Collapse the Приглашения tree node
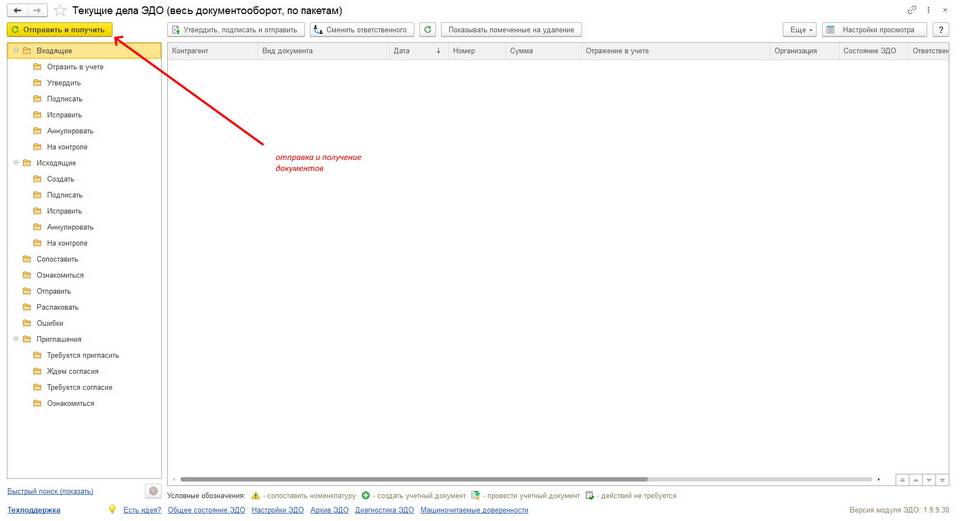 click(x=16, y=339)
